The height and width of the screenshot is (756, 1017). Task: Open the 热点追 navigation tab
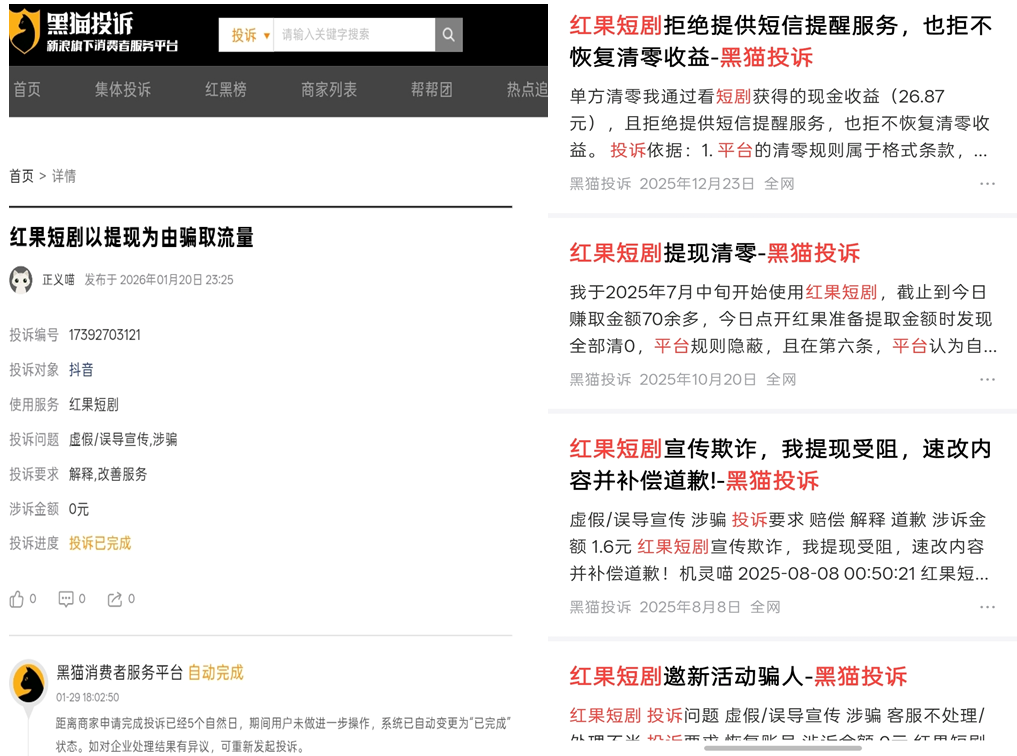click(527, 89)
